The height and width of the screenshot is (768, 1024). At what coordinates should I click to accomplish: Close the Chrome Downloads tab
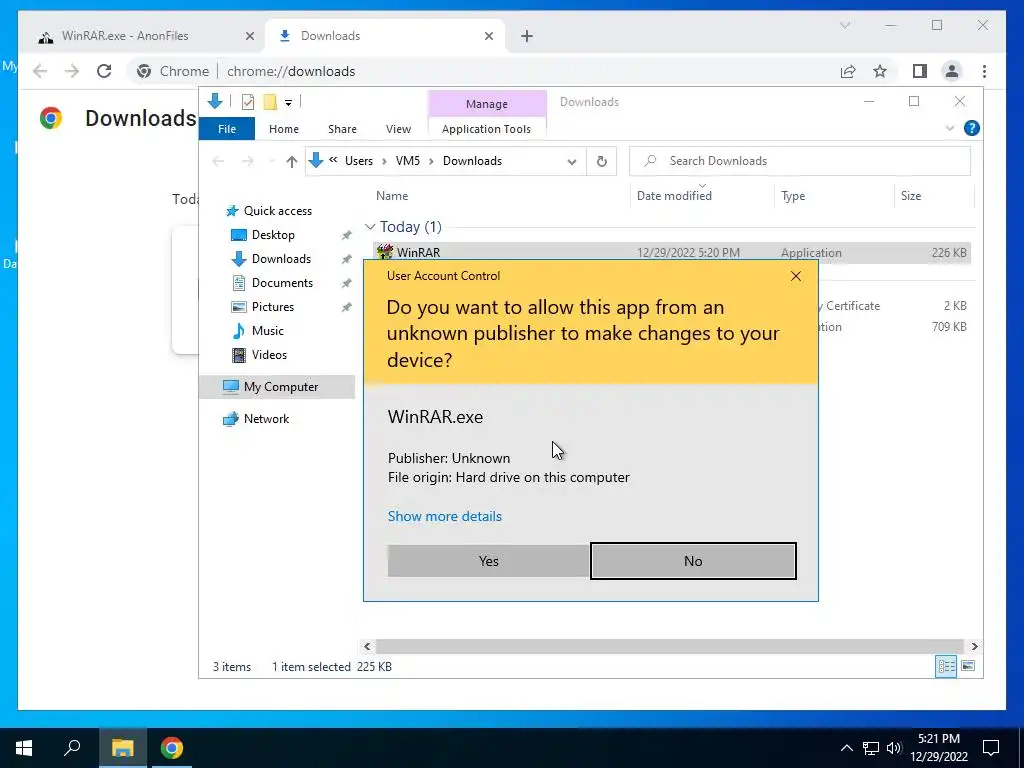[x=488, y=37]
